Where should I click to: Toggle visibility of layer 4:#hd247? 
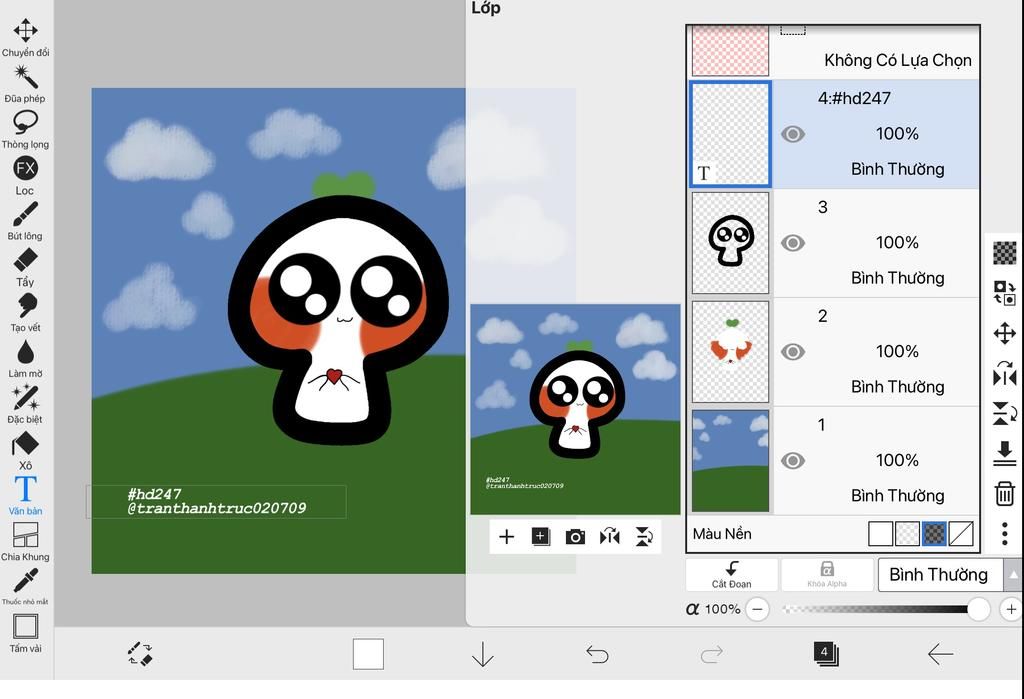click(x=793, y=134)
